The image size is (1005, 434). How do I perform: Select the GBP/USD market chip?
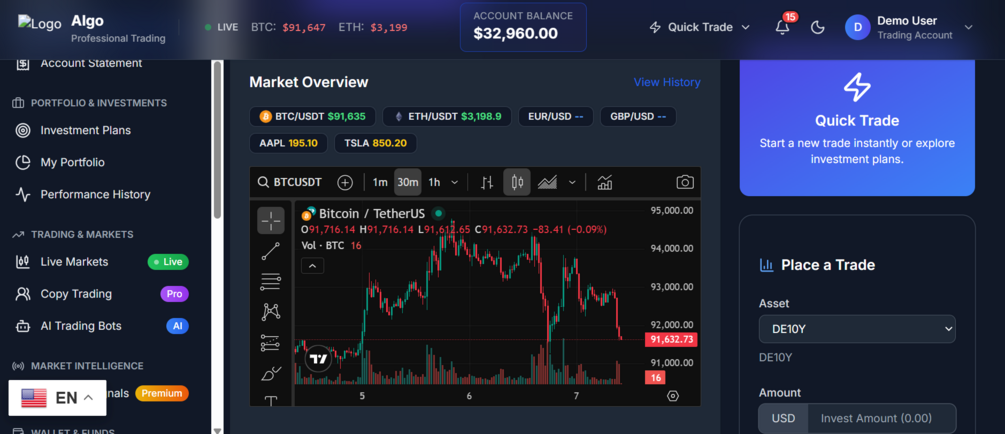coord(638,117)
